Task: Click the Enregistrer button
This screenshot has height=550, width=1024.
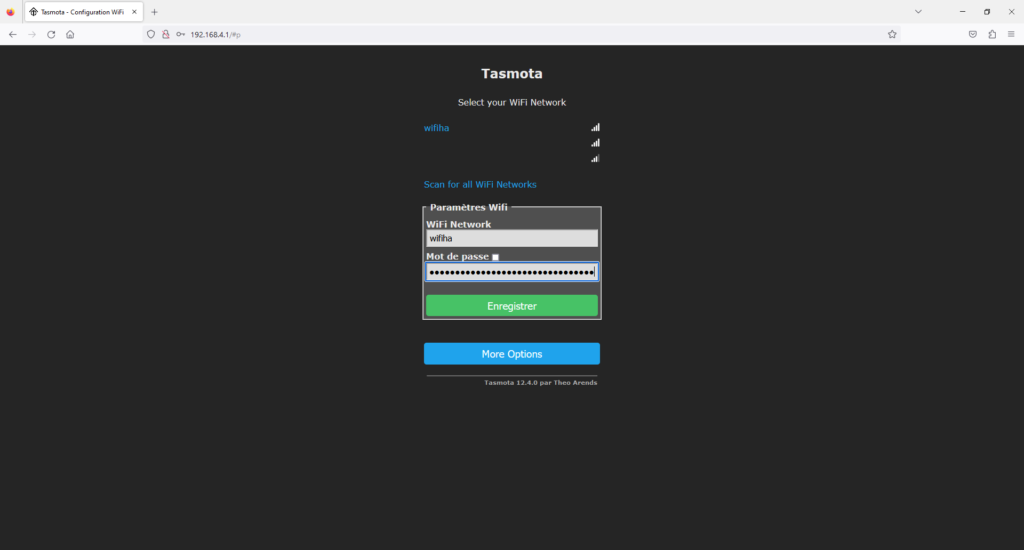Action: 512,306
